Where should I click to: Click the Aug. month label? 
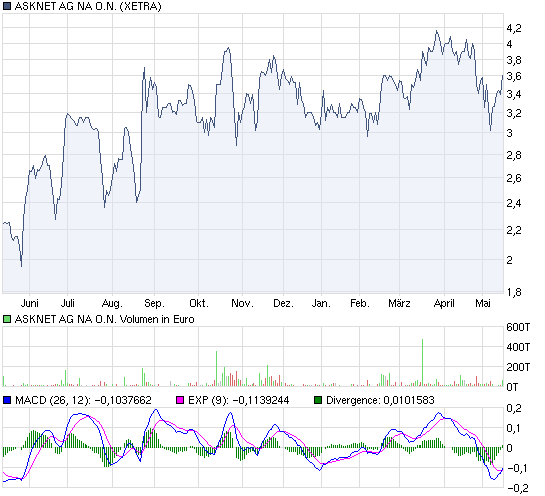coord(112,304)
